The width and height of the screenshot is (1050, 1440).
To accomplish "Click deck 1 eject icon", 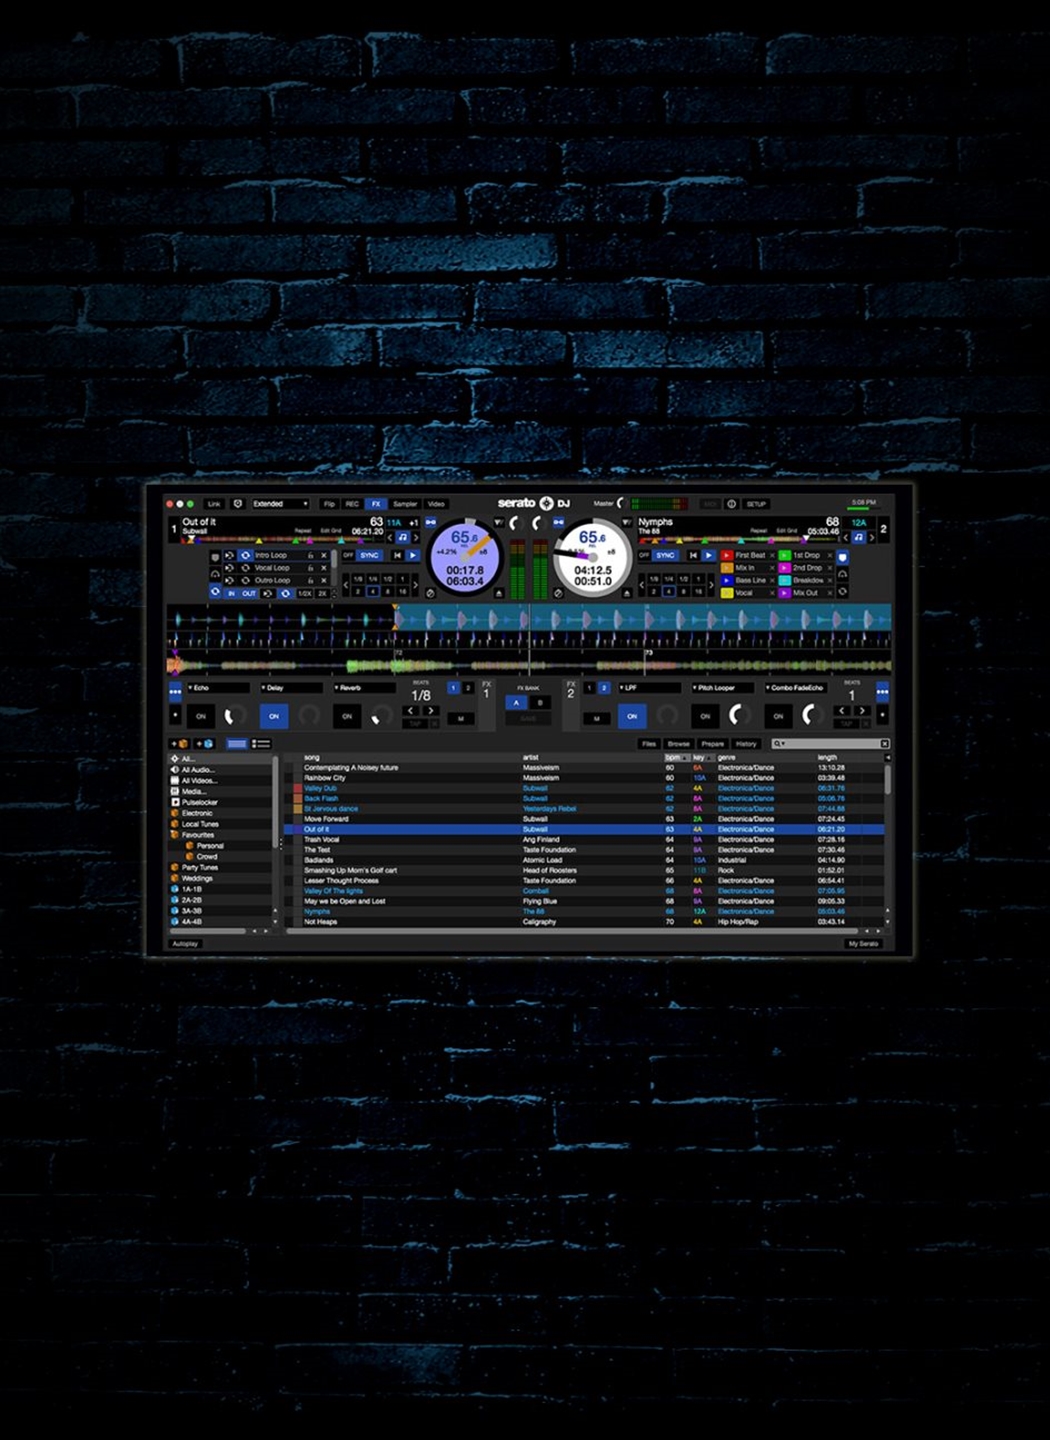I will pos(498,593).
